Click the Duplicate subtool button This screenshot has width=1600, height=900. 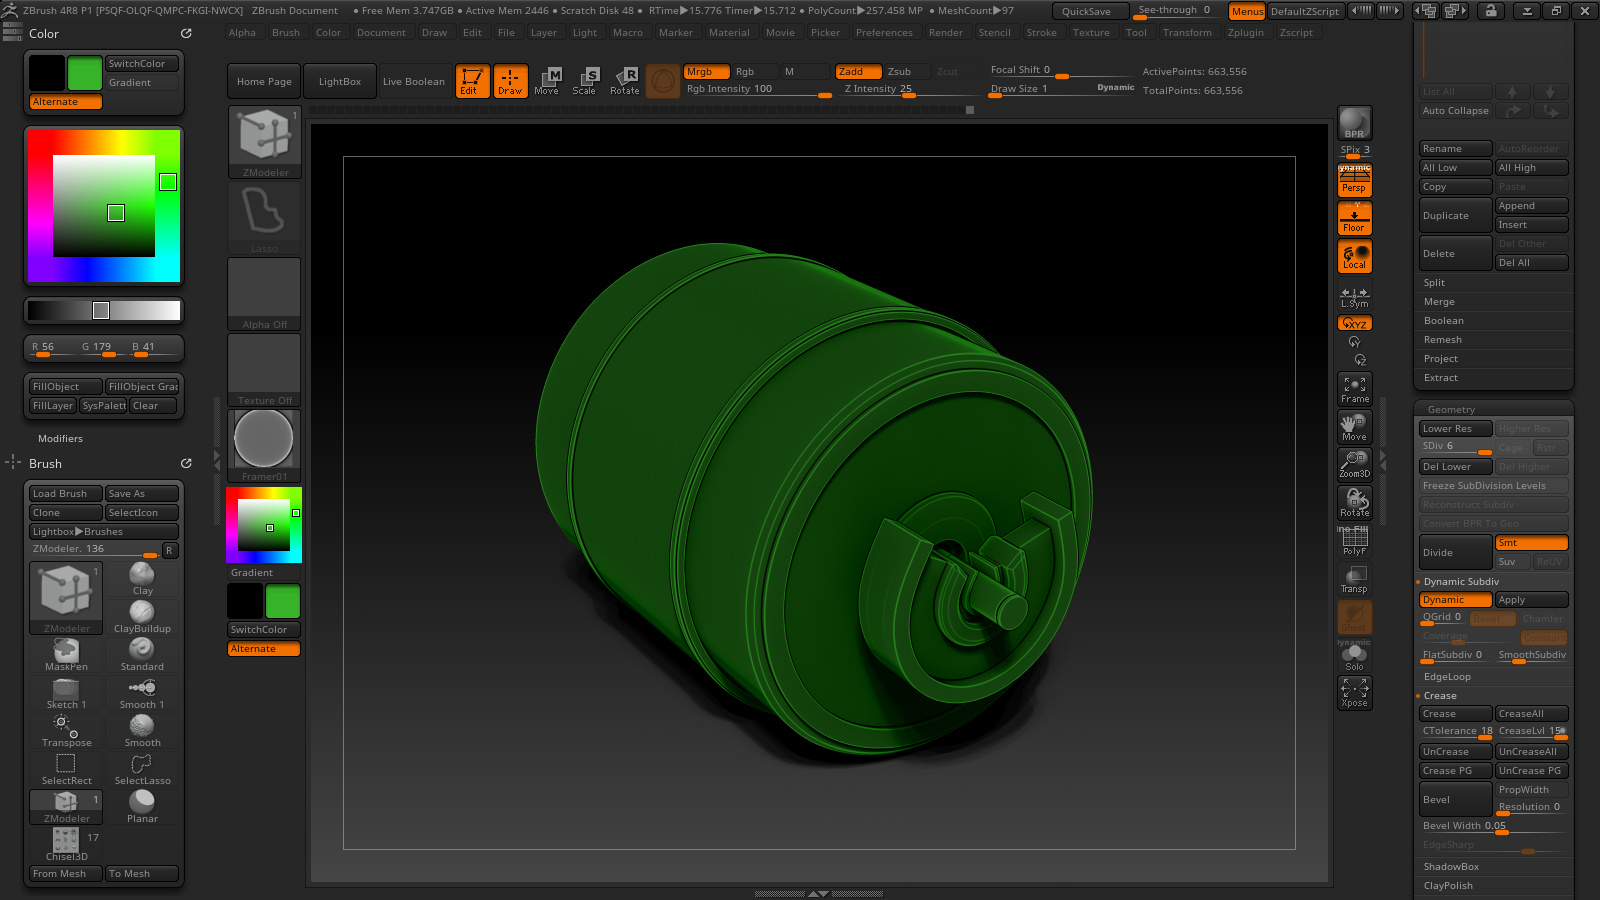pyautogui.click(x=1455, y=216)
